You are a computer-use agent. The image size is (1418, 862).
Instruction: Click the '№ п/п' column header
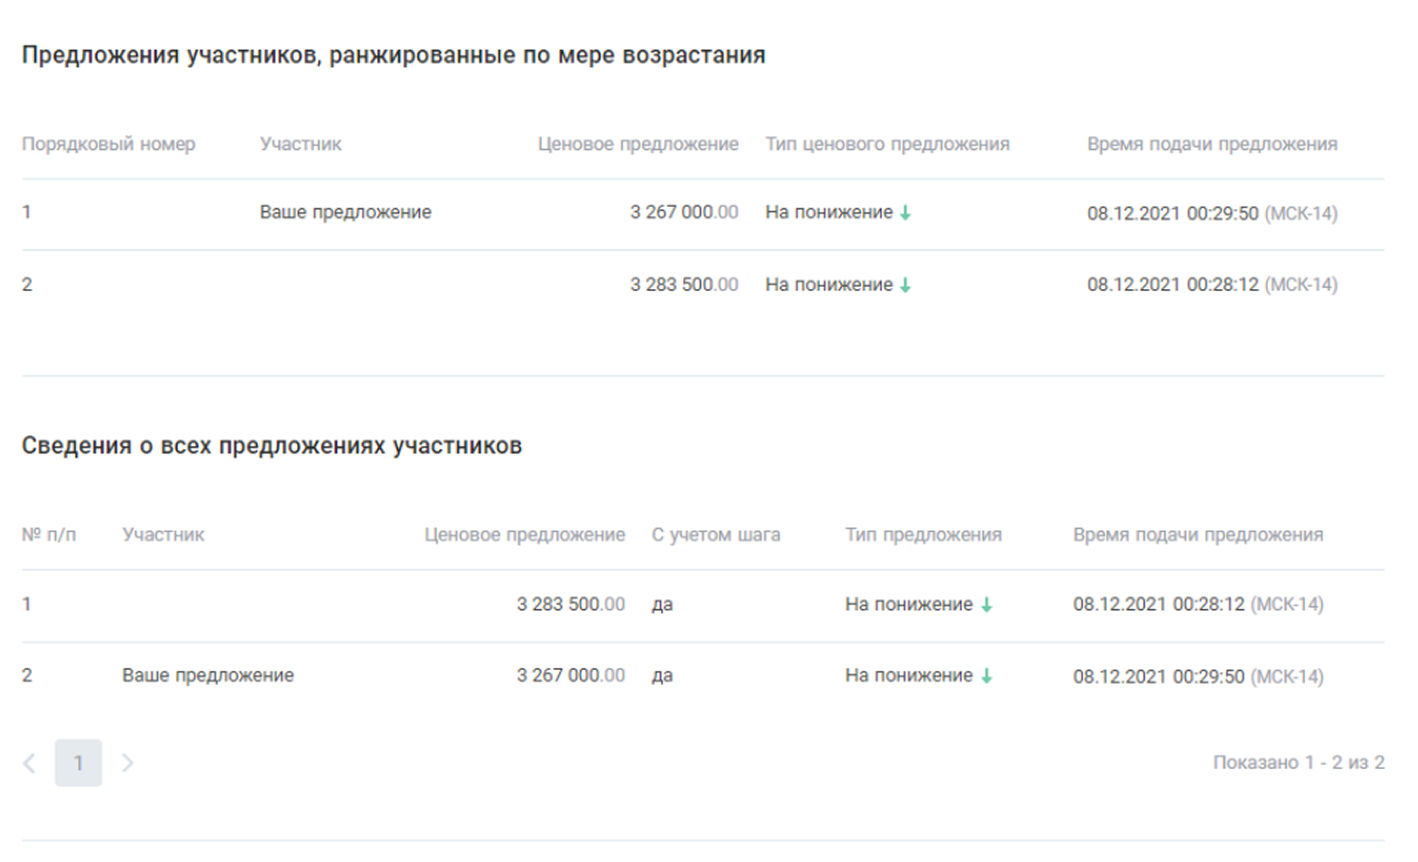(48, 535)
